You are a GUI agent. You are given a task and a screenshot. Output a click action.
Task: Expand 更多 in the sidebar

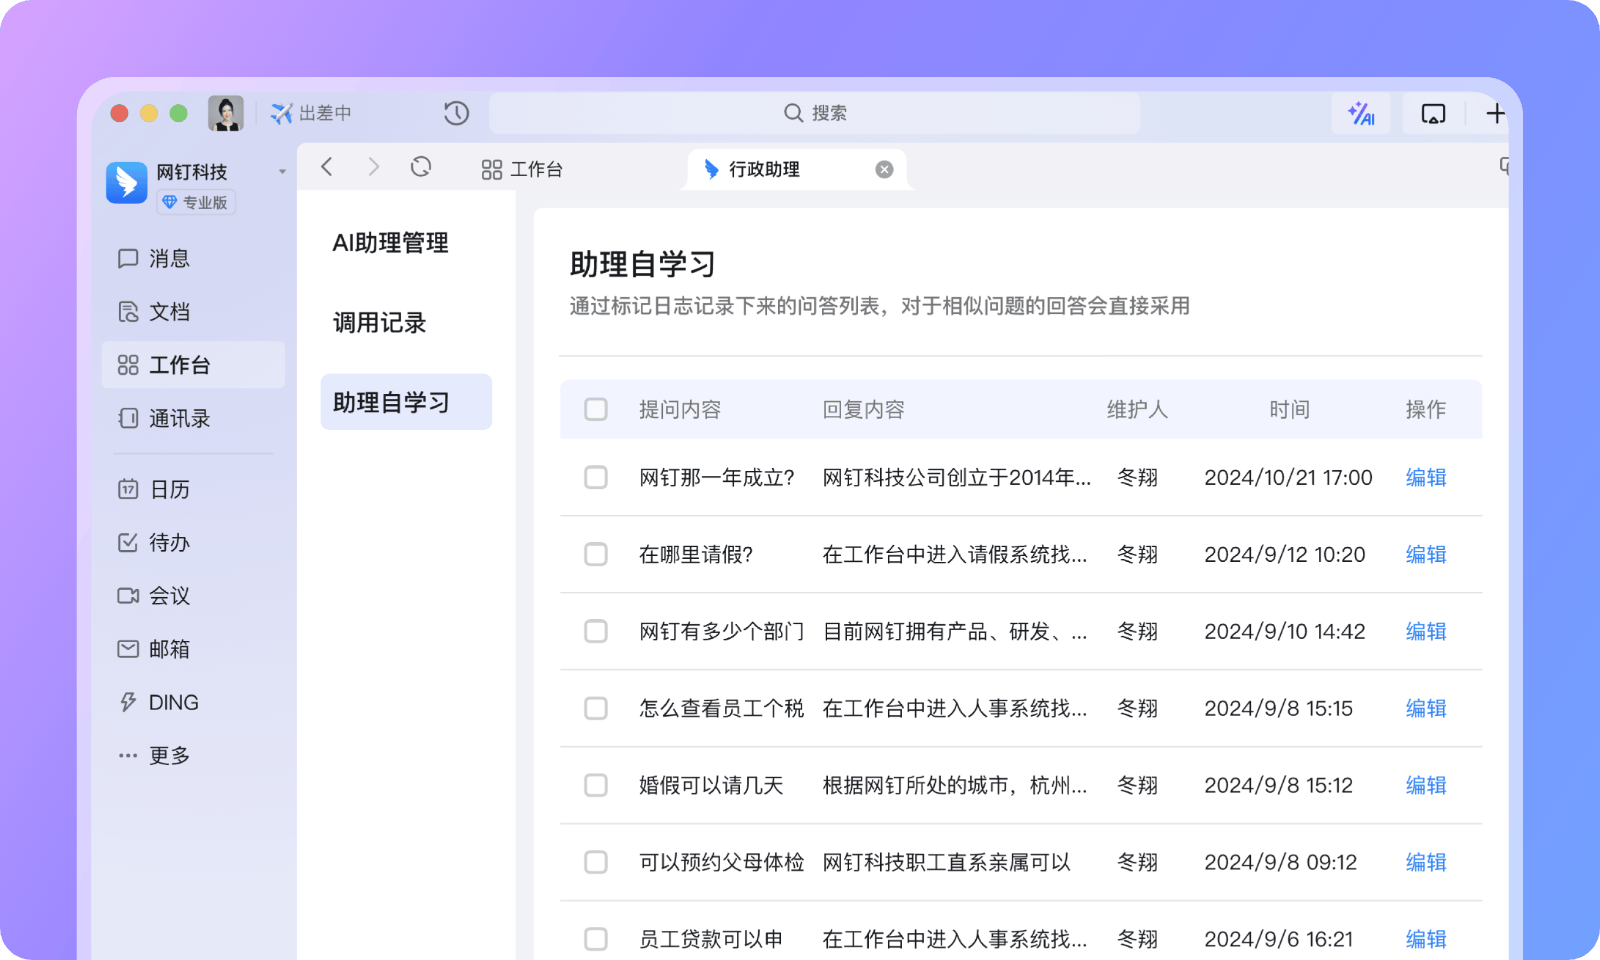point(169,755)
